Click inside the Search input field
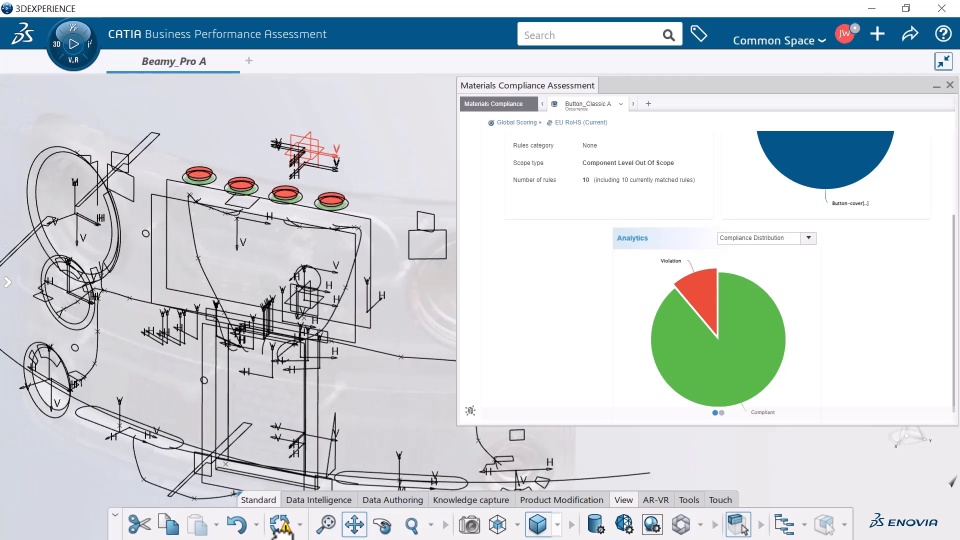 589,36
